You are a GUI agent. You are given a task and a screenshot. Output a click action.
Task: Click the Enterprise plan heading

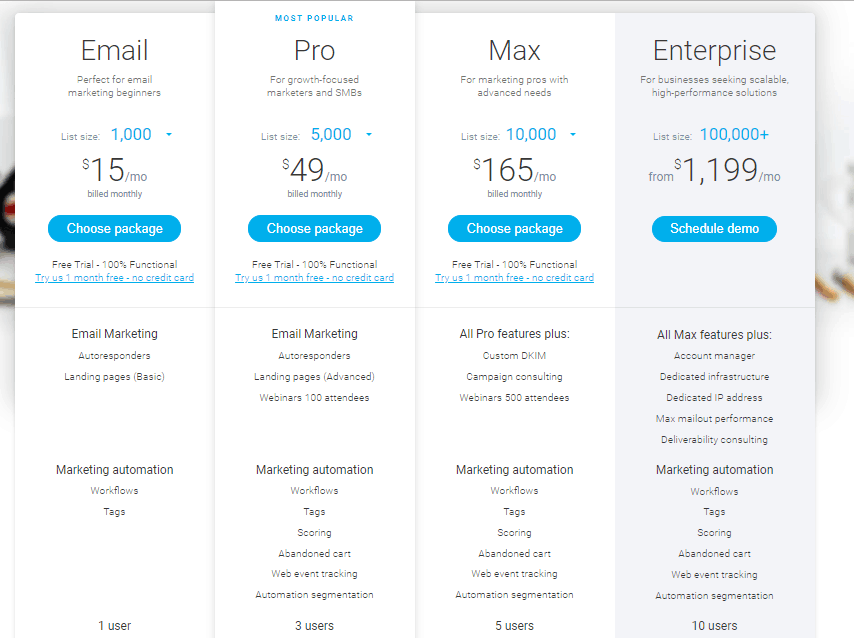click(714, 50)
